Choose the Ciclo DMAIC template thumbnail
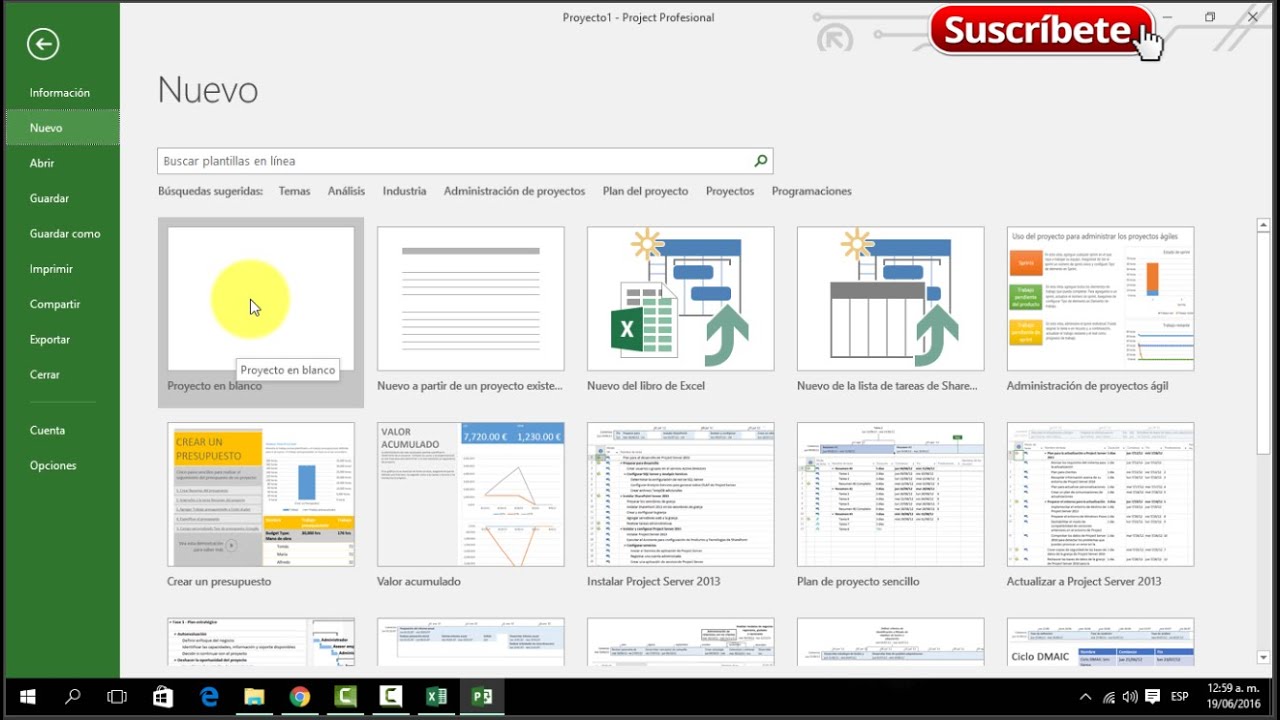This screenshot has height=720, width=1280. pyautogui.click(x=1100, y=642)
